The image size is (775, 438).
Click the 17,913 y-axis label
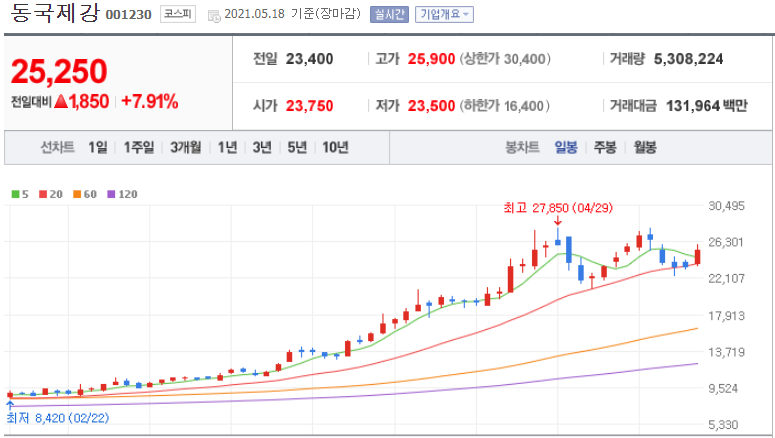pos(726,315)
